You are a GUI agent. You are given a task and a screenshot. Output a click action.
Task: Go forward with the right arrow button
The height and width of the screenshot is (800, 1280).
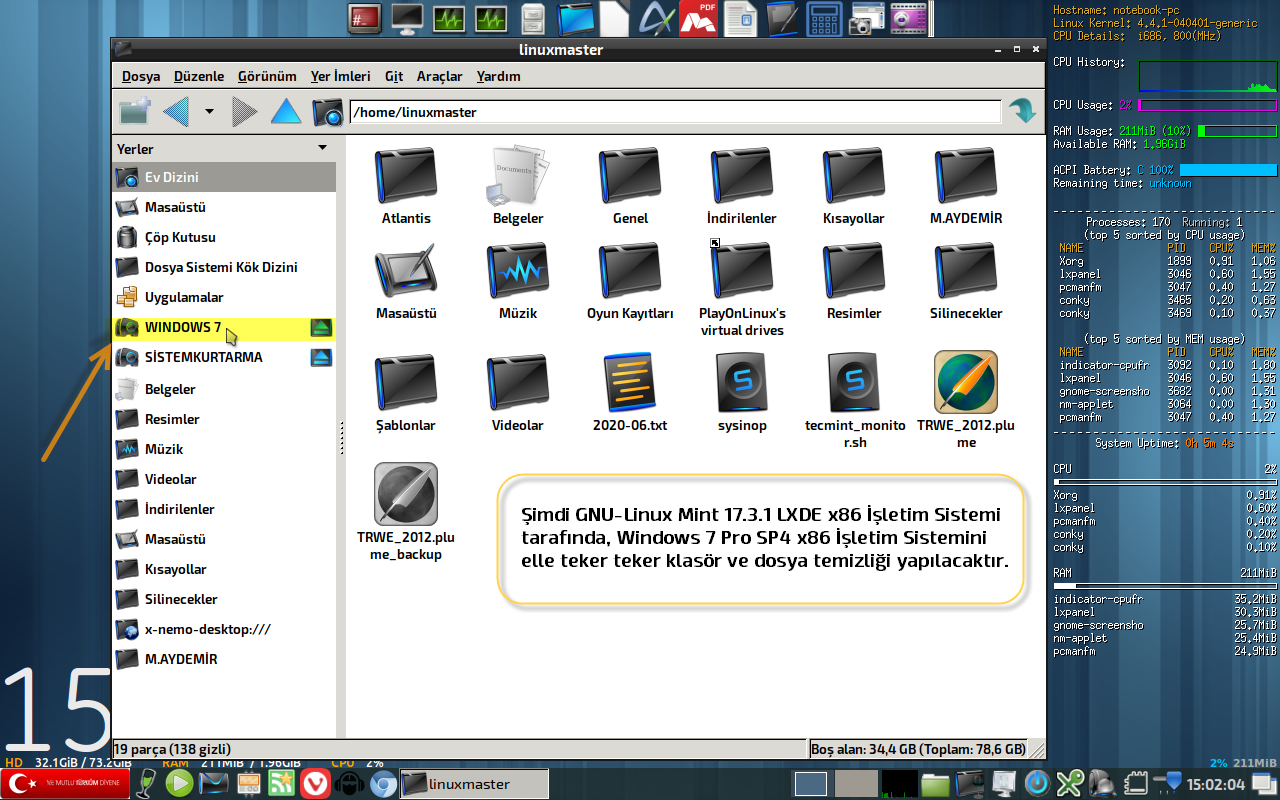(x=244, y=111)
